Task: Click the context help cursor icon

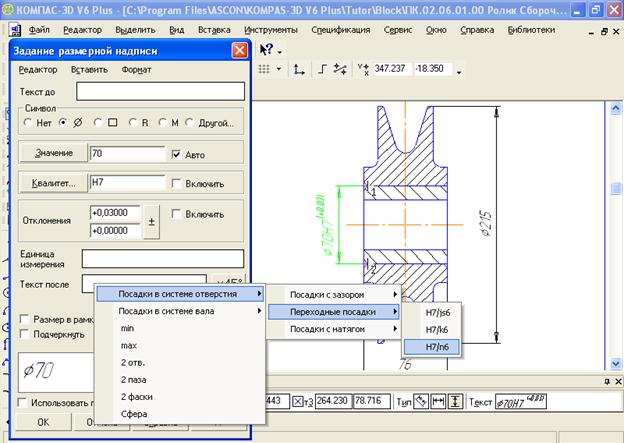Action: (x=267, y=49)
